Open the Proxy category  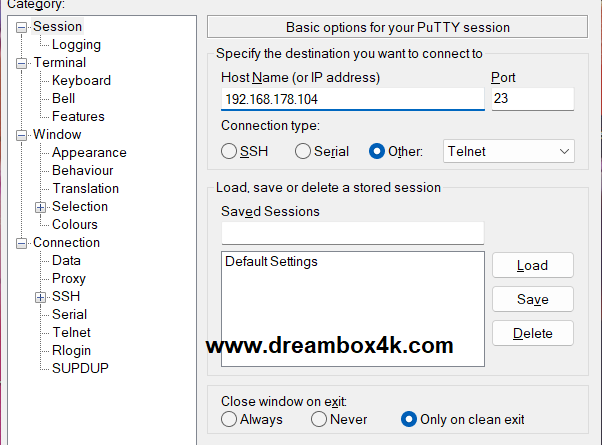pyautogui.click(x=69, y=279)
